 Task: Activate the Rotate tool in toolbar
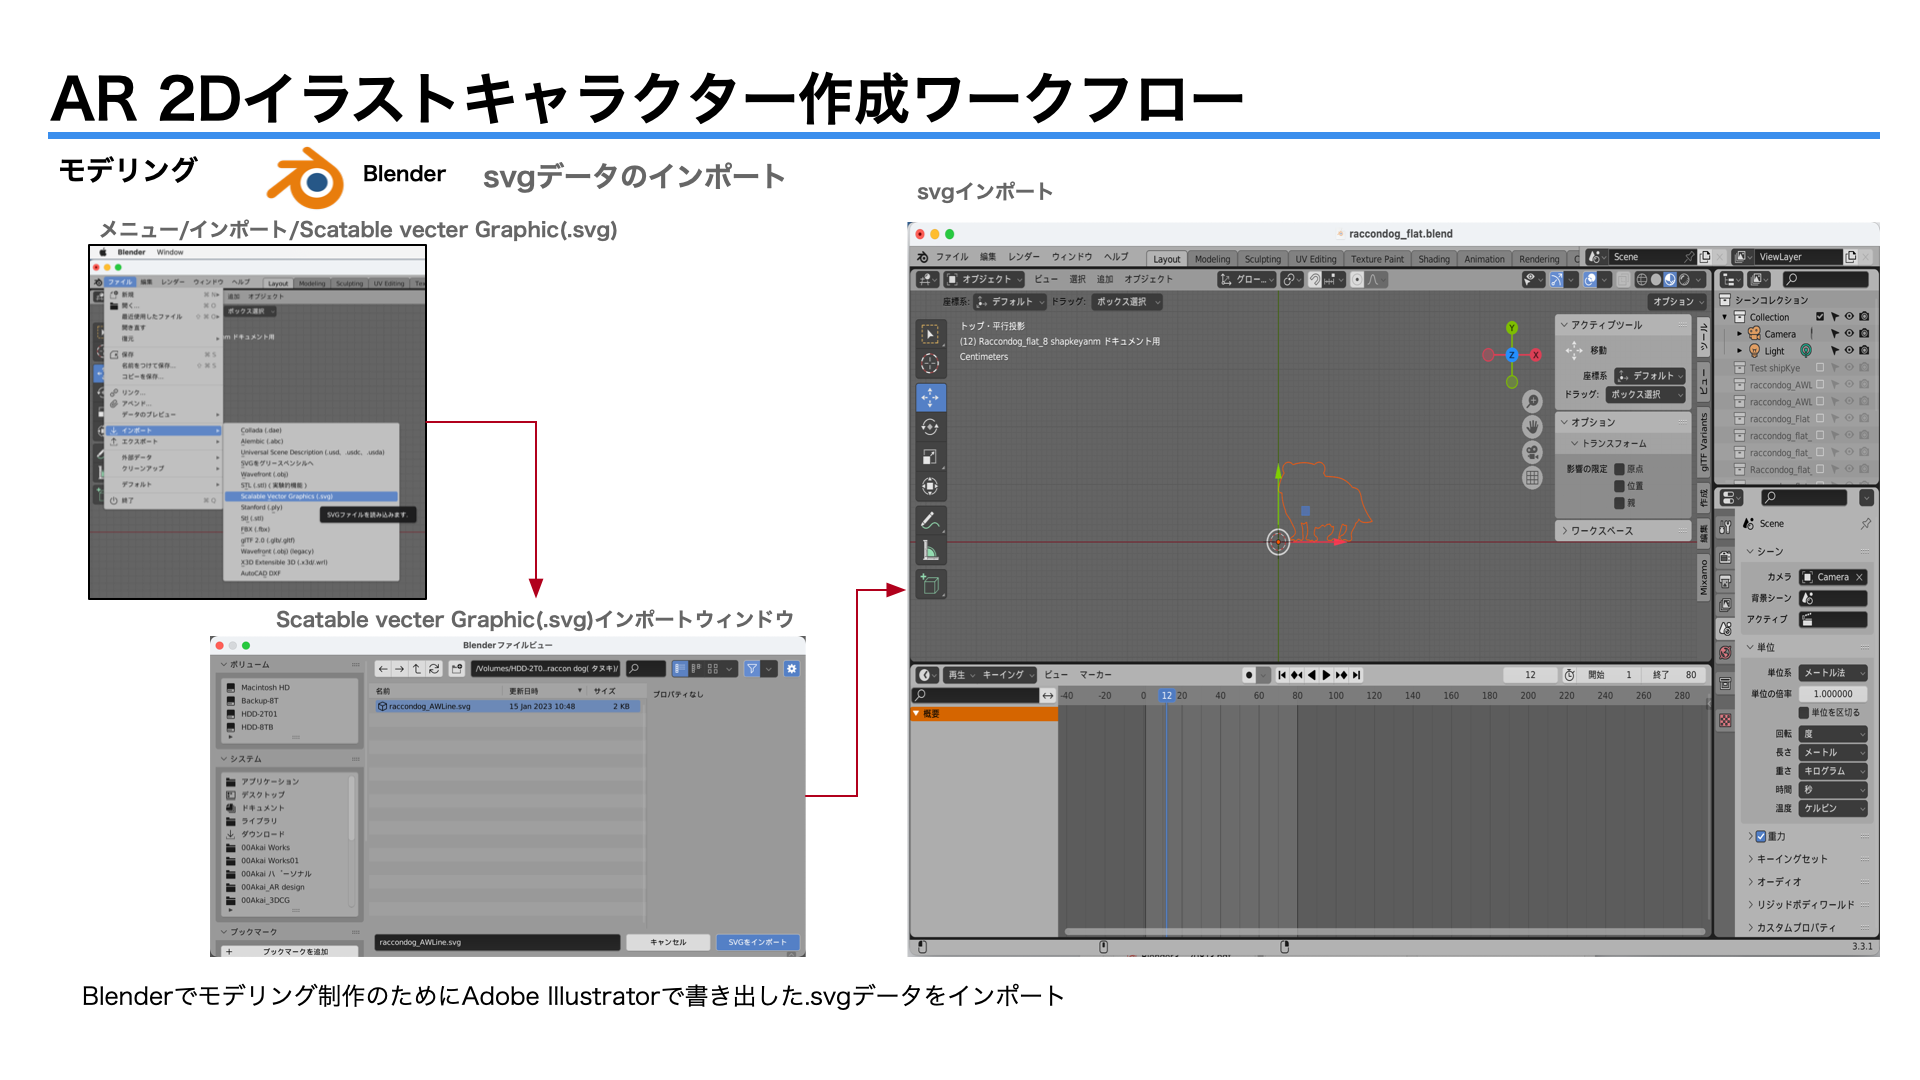[x=930, y=427]
